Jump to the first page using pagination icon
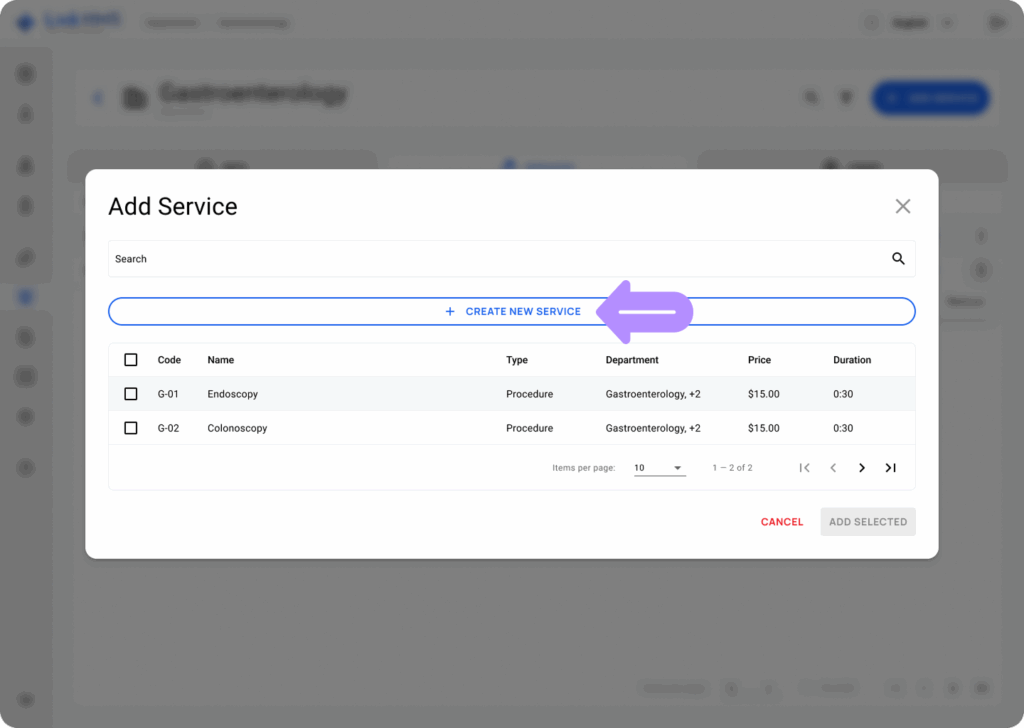Viewport: 1024px width, 728px height. click(x=805, y=467)
